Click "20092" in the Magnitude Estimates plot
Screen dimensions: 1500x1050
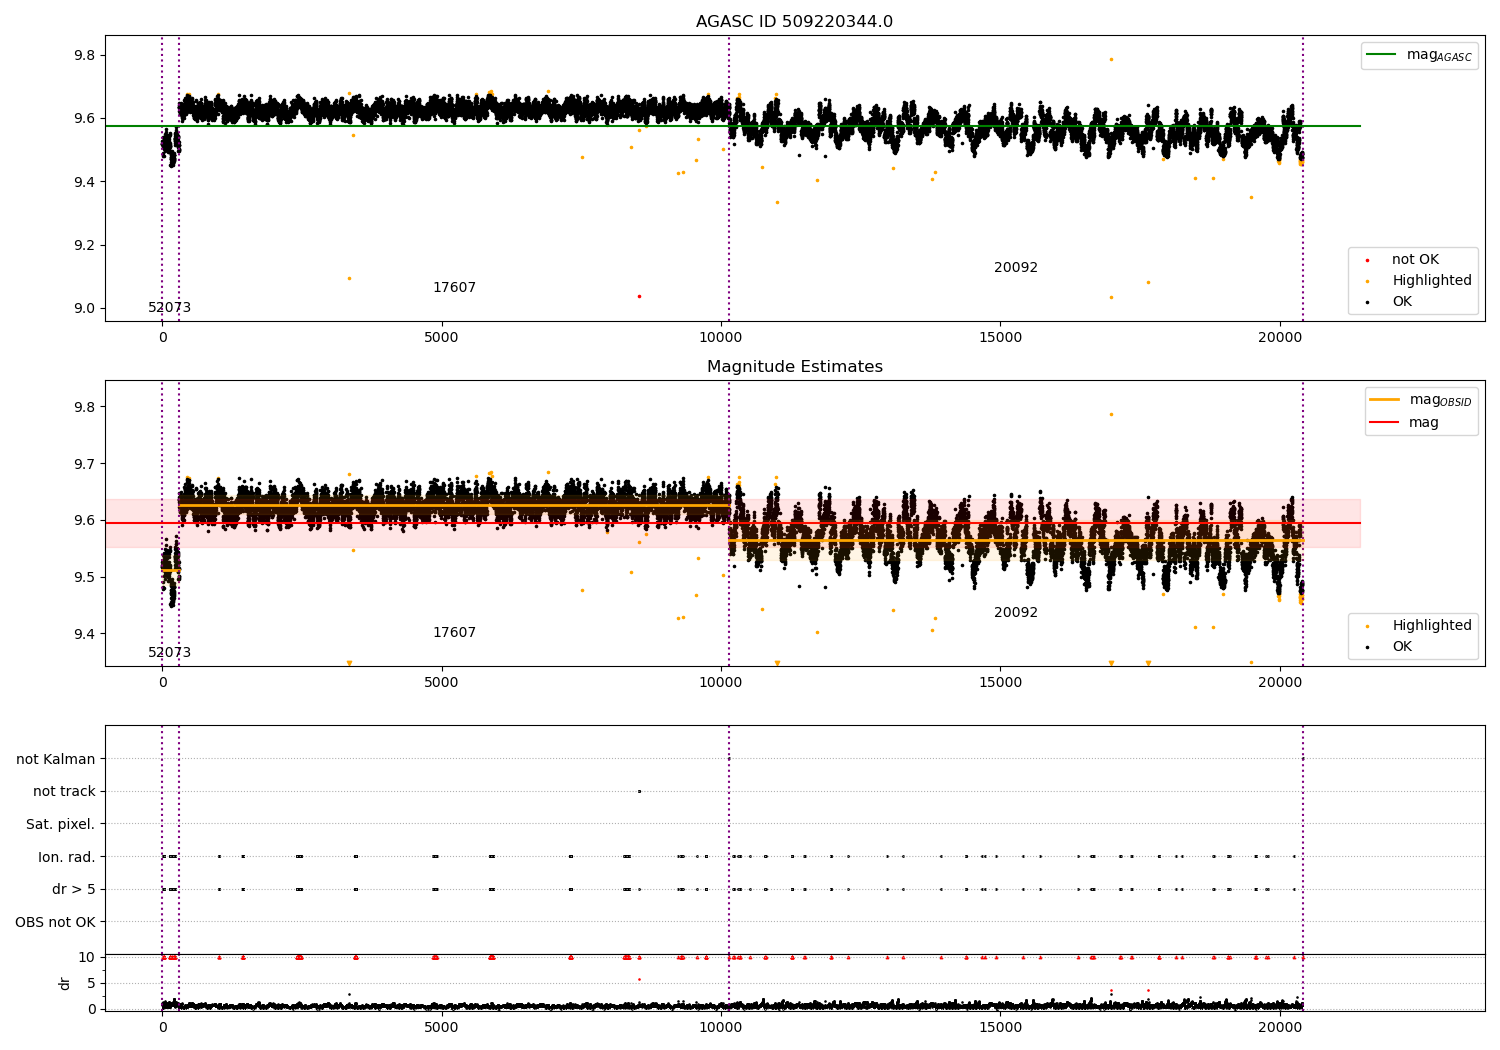point(1016,613)
